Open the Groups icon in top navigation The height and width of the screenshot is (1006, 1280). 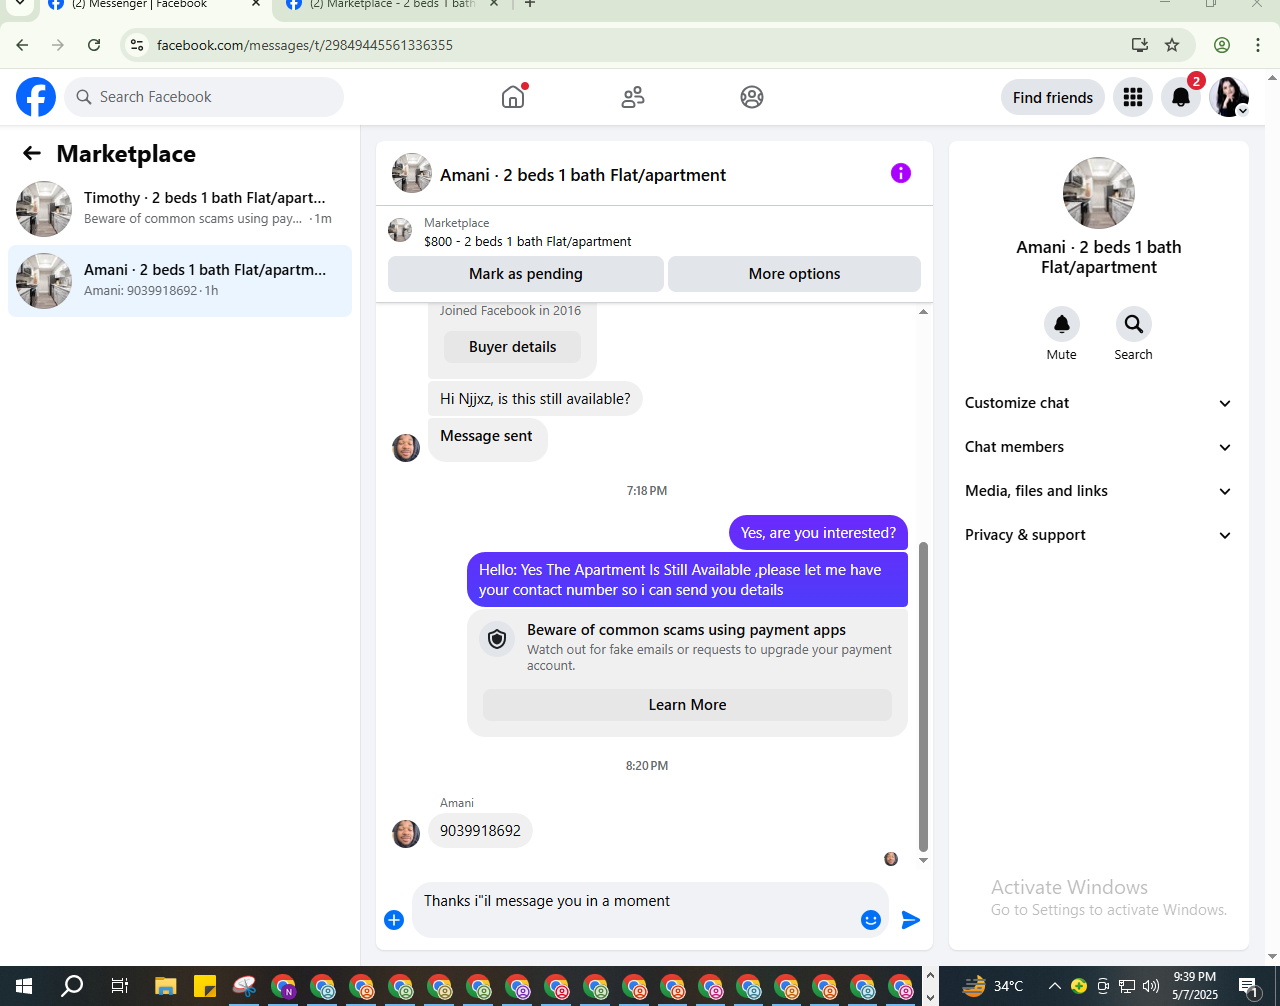coord(752,97)
